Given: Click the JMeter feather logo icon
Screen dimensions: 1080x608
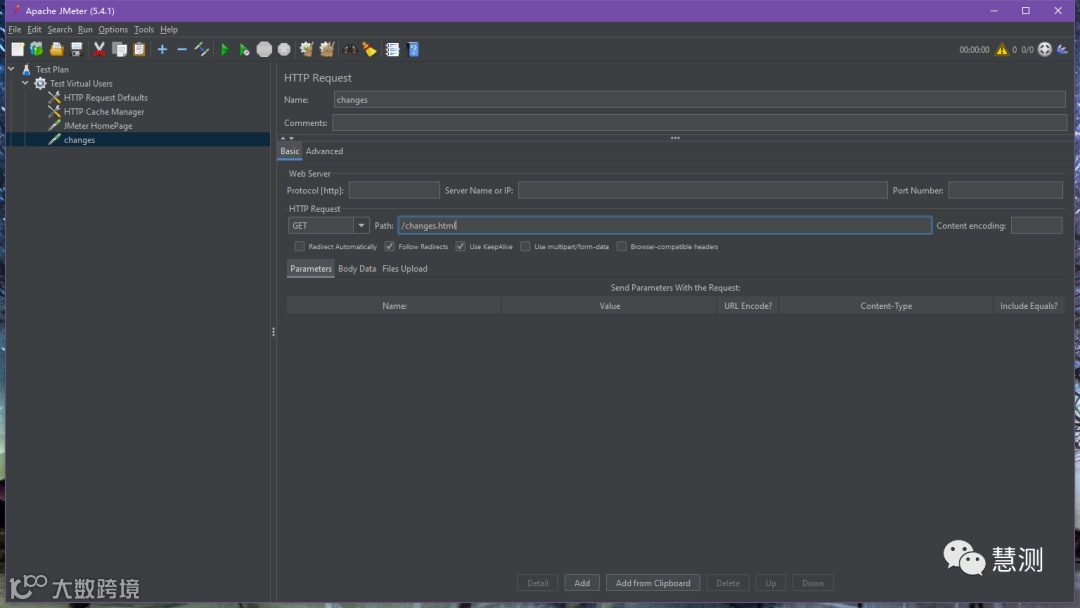Looking at the screenshot, I should 1063,50.
